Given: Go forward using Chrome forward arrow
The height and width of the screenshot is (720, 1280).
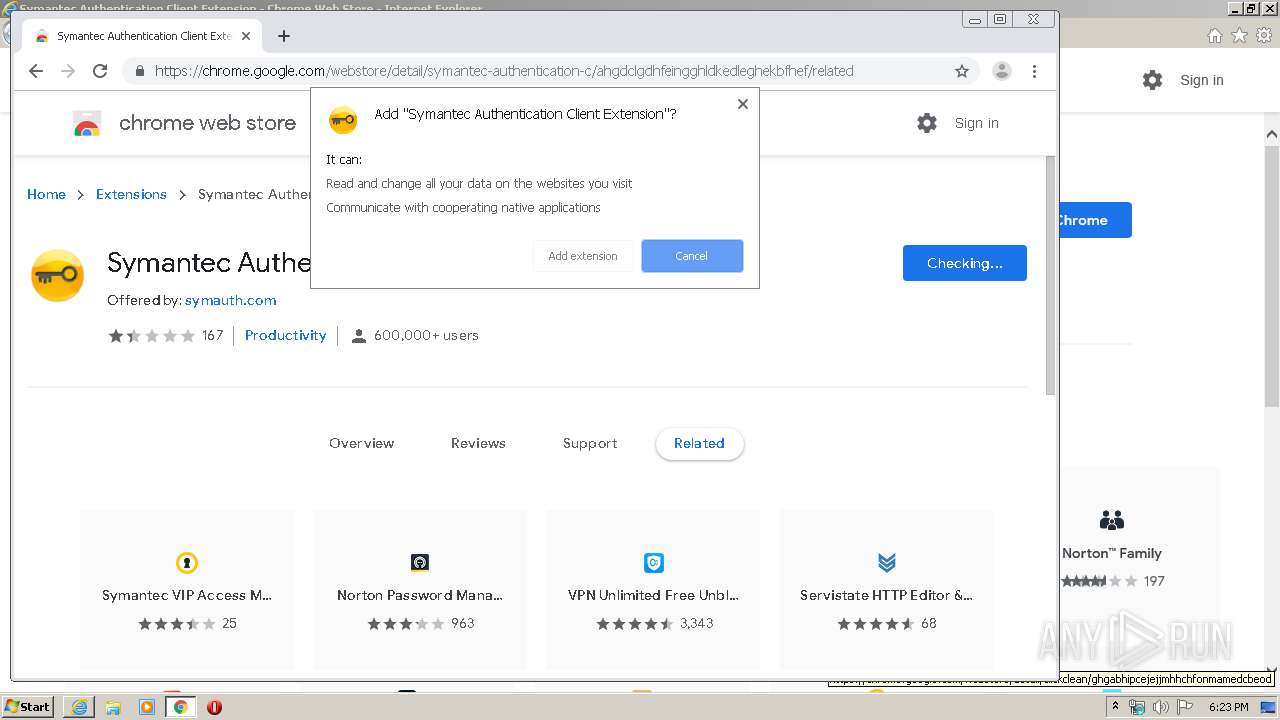Looking at the screenshot, I should 68,71.
